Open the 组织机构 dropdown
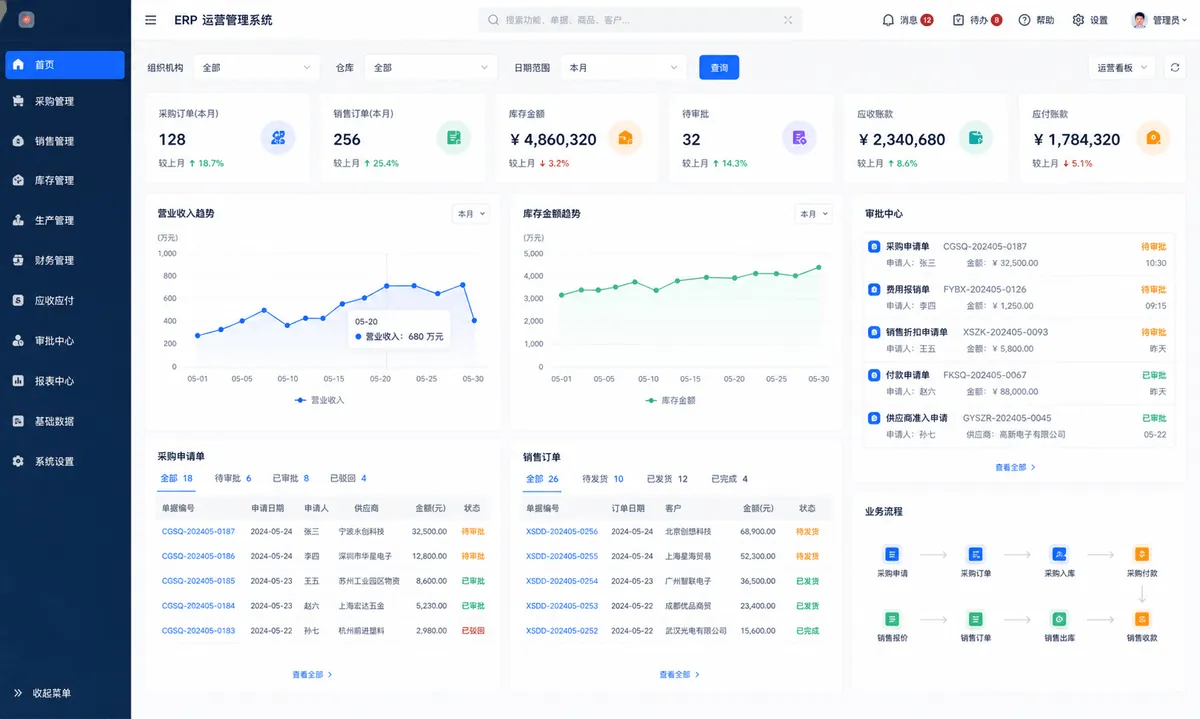Image resolution: width=1200 pixels, height=719 pixels. coord(256,67)
